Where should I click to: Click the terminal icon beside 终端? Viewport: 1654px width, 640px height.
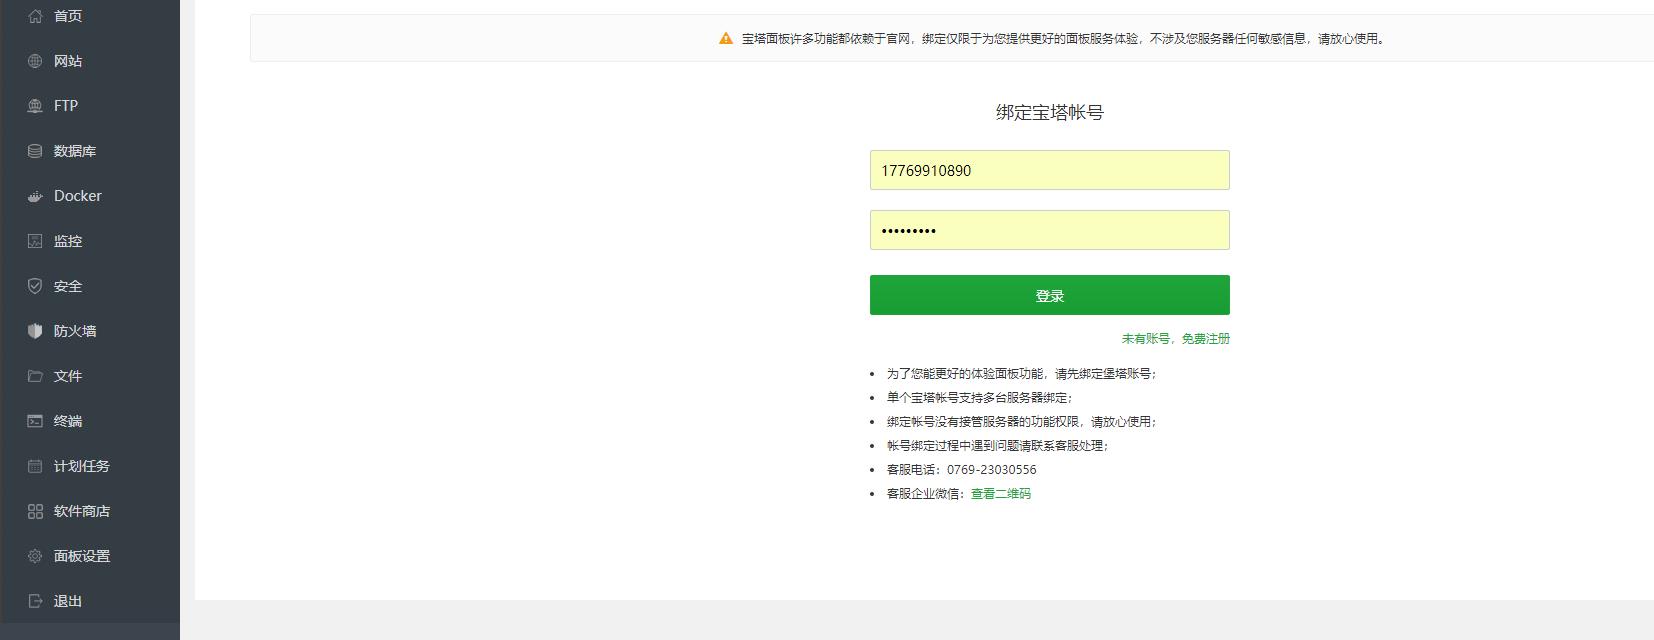pos(35,421)
